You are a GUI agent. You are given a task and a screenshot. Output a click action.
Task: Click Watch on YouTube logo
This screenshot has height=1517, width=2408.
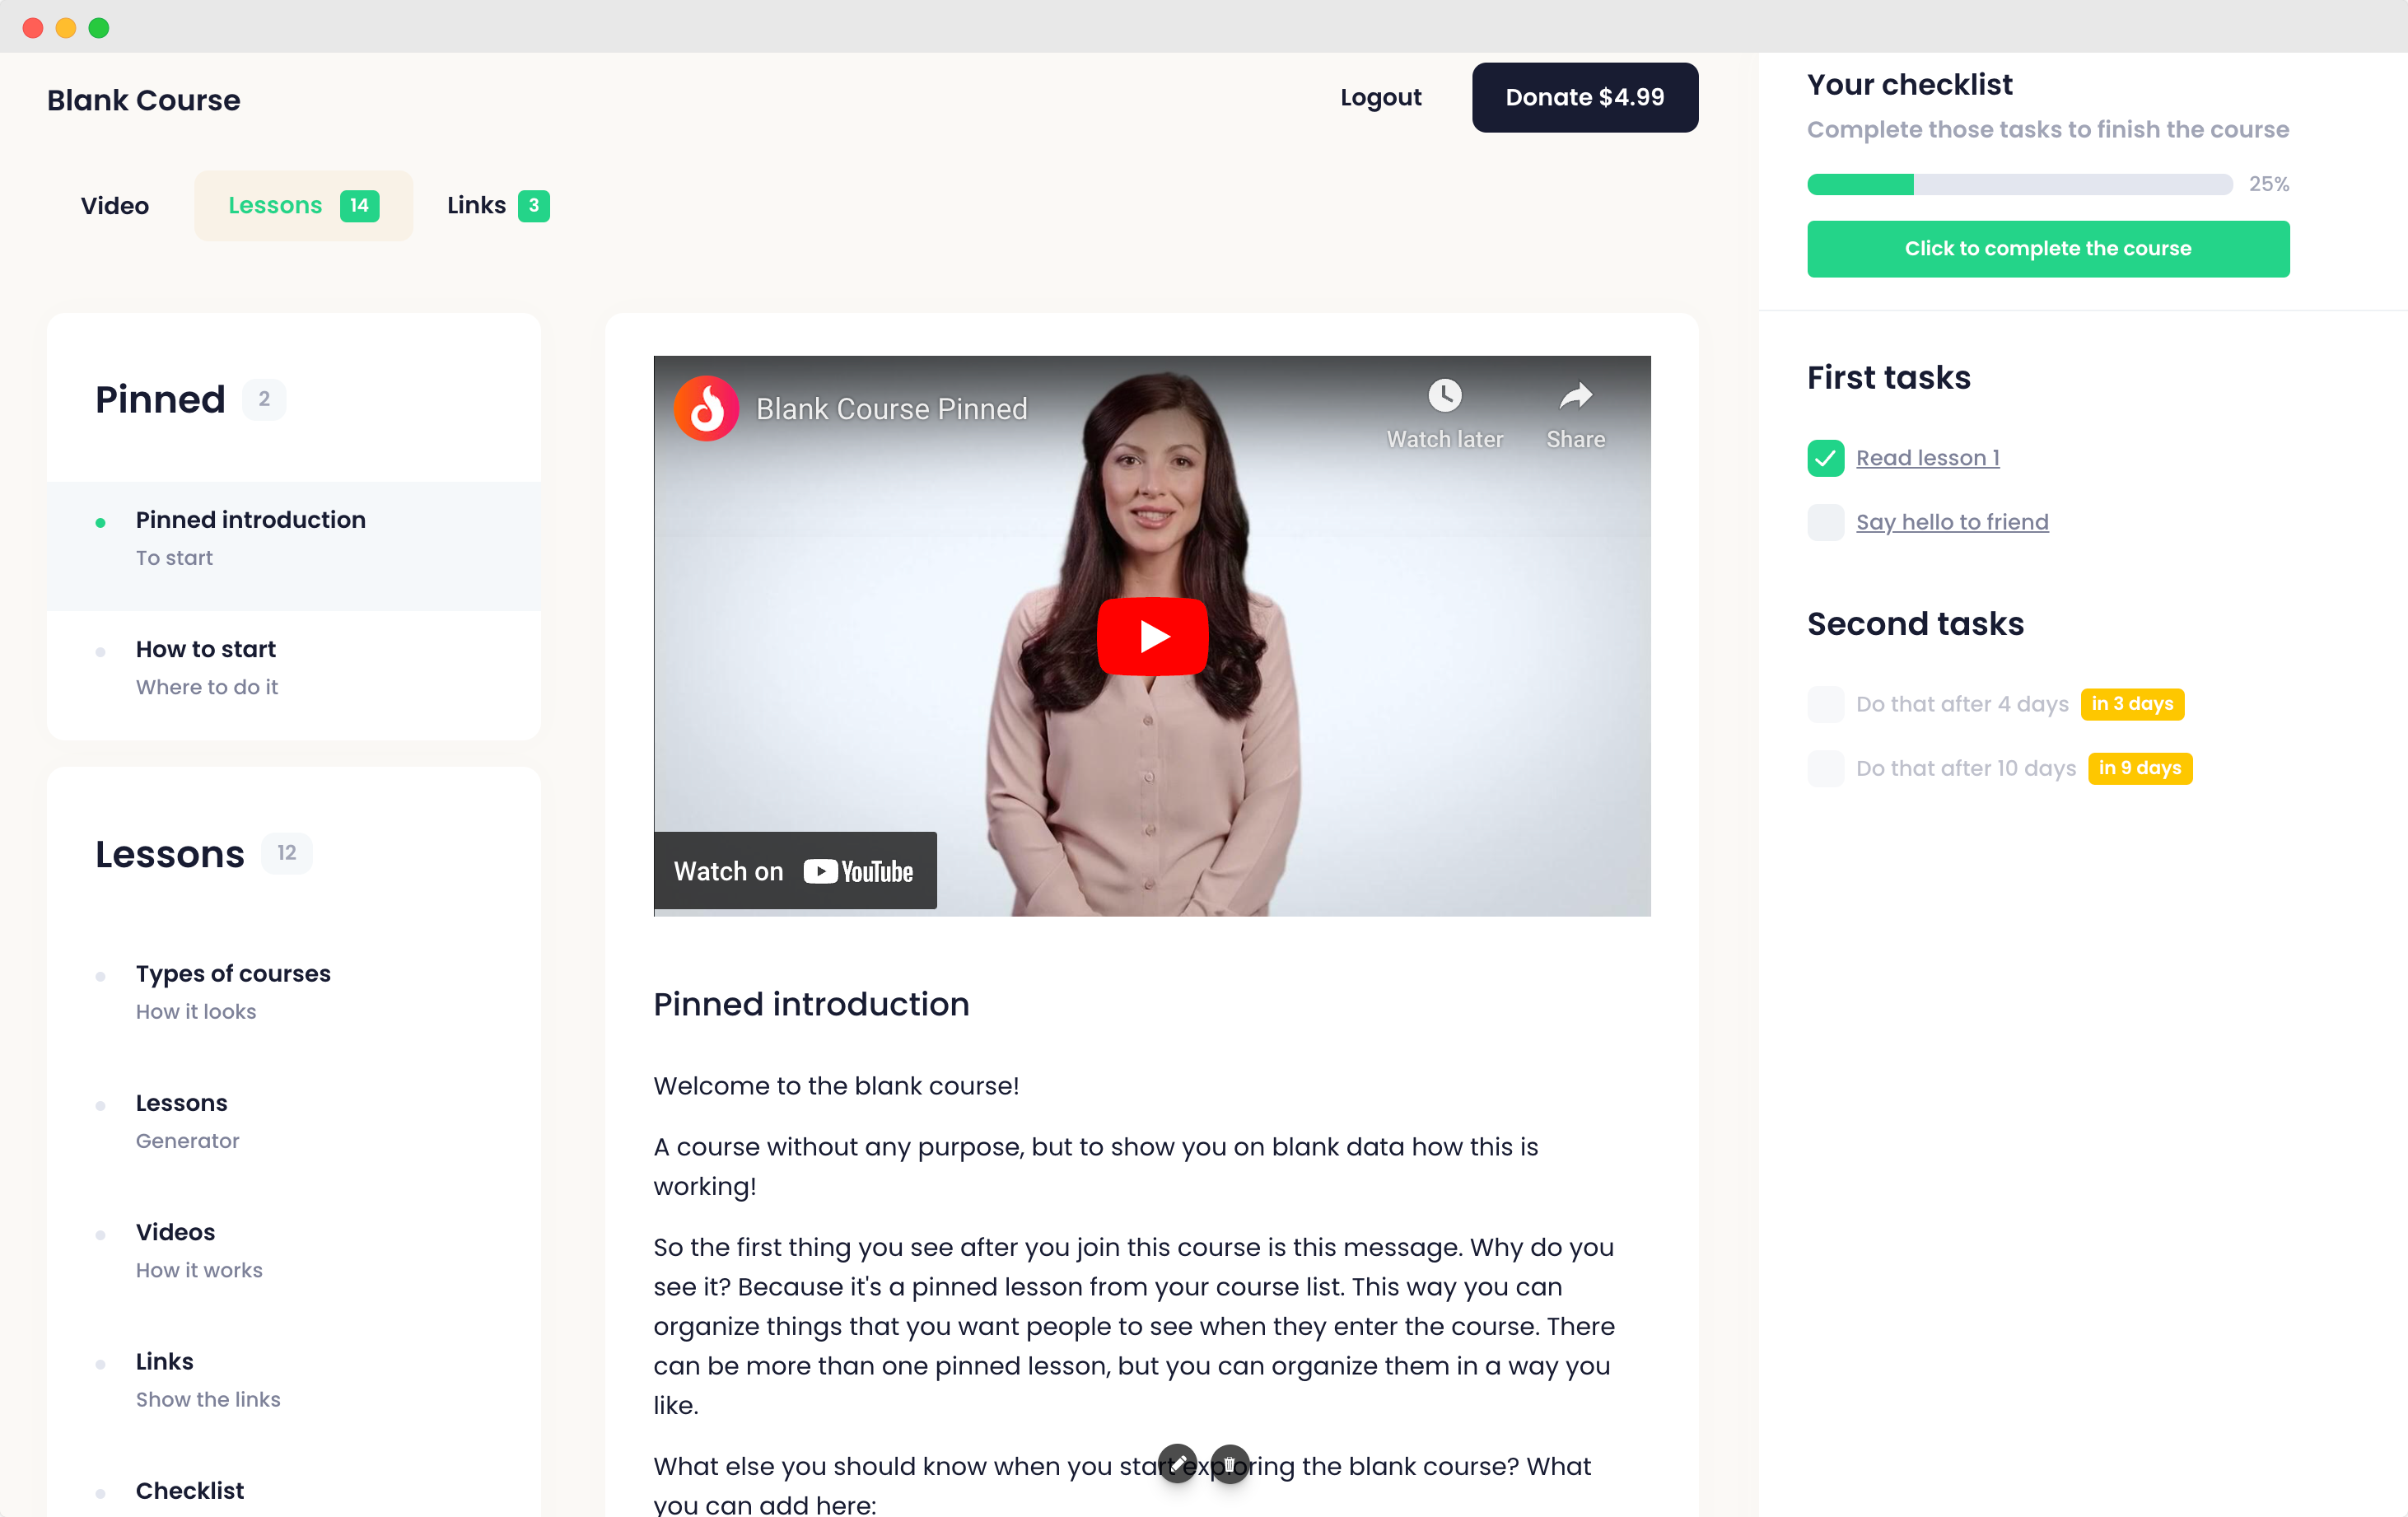[858, 871]
